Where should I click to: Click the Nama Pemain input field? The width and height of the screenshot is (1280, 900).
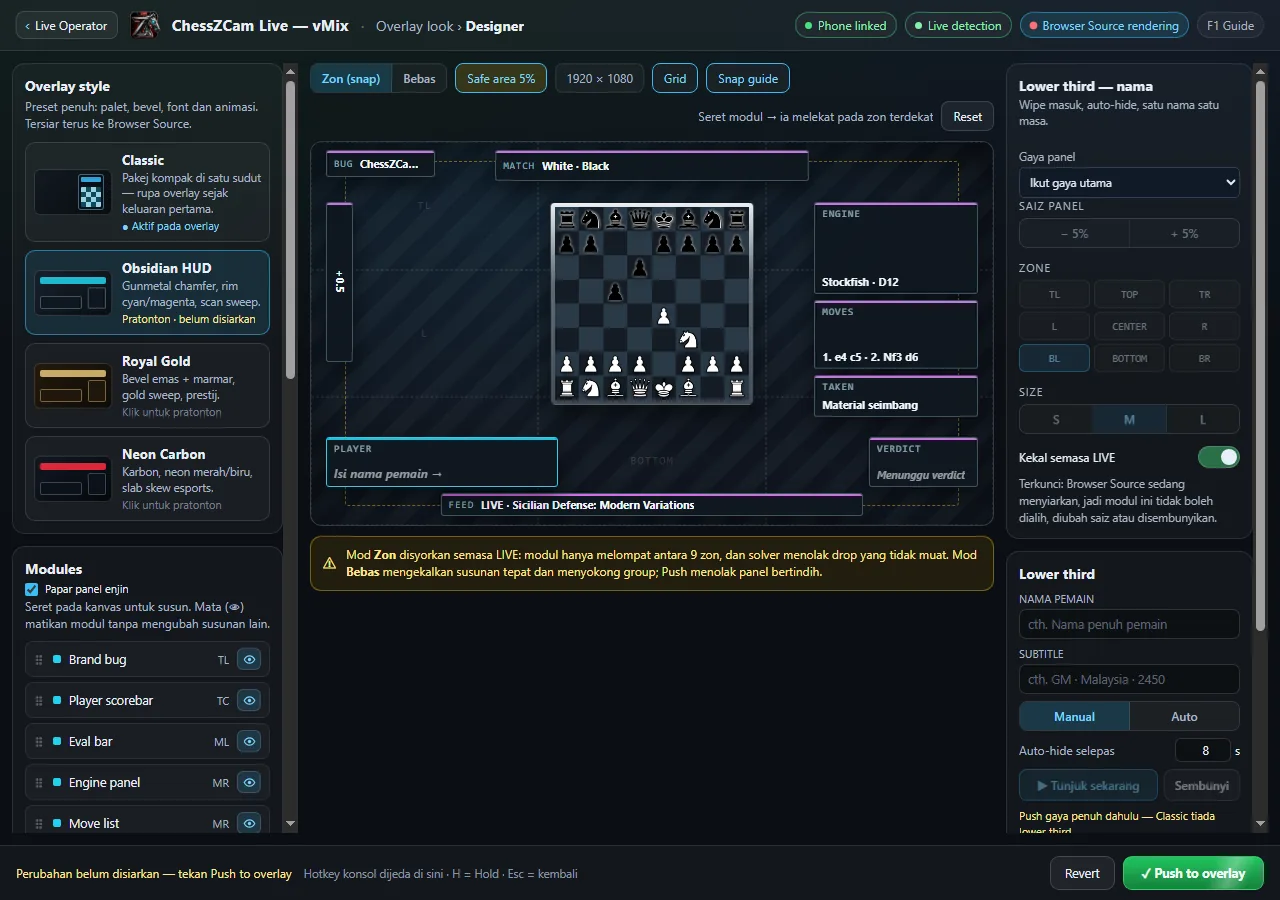pyautogui.click(x=1129, y=624)
